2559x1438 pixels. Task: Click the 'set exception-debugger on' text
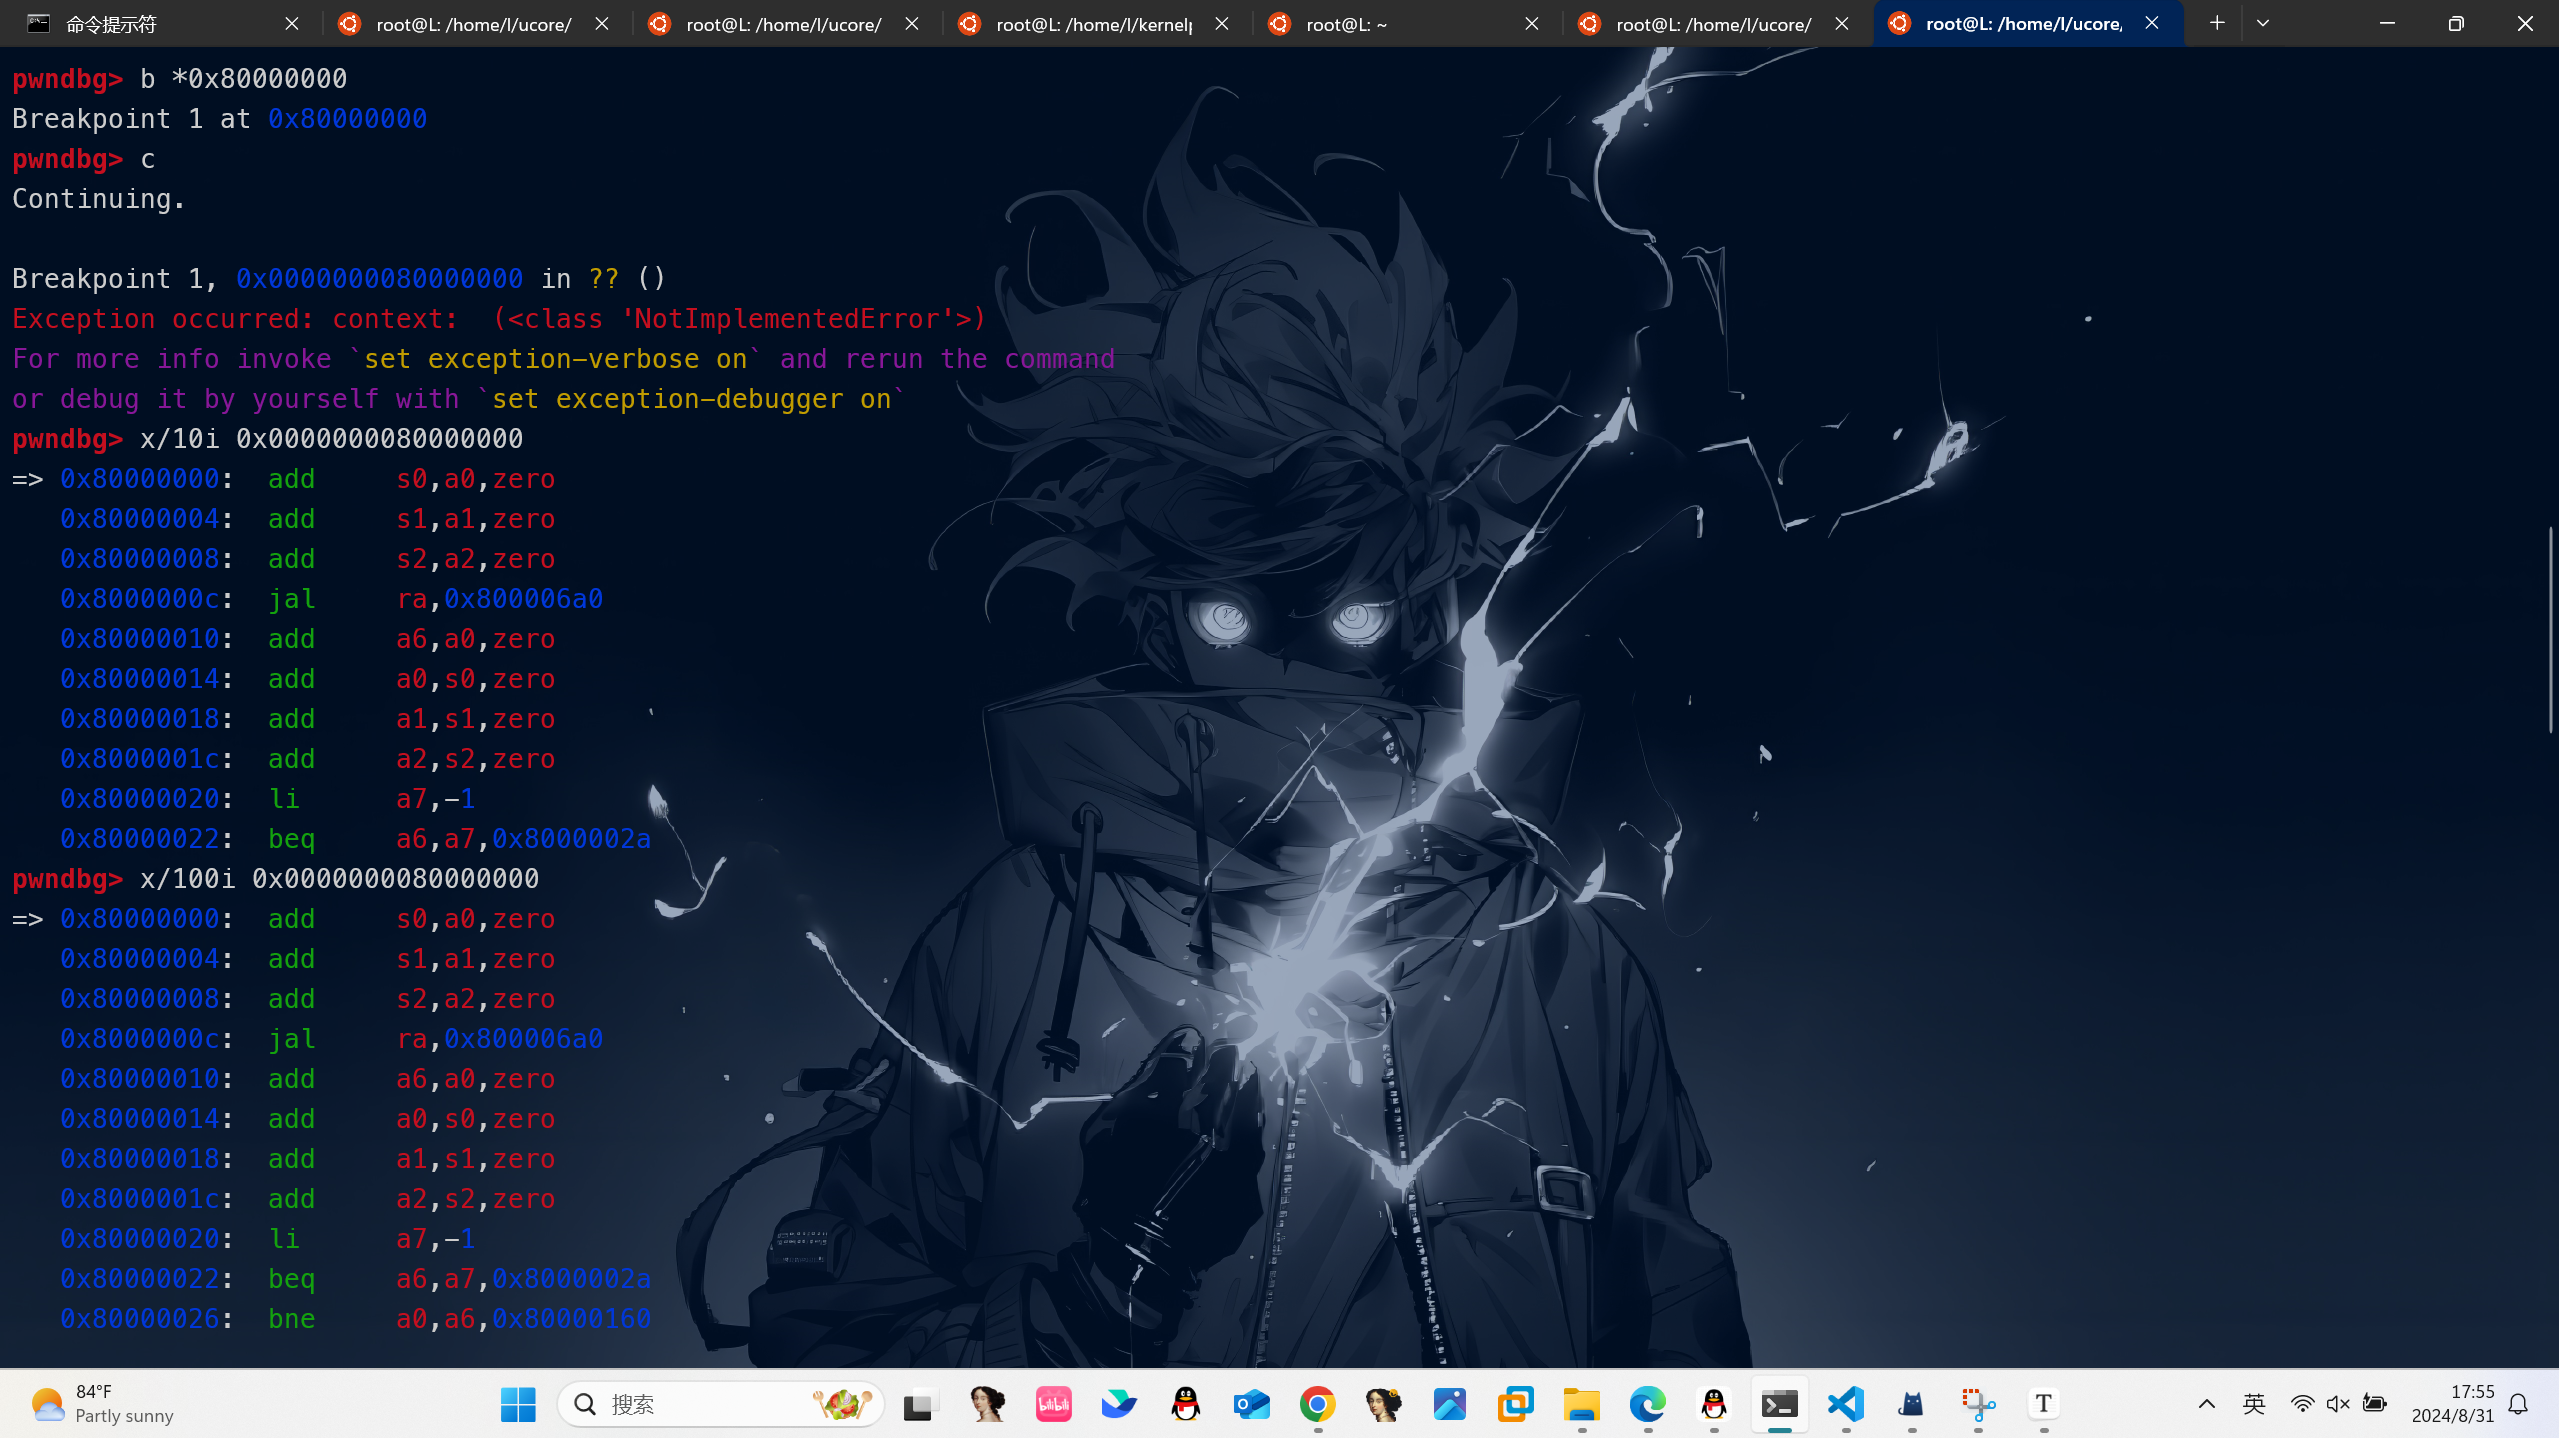692,399
